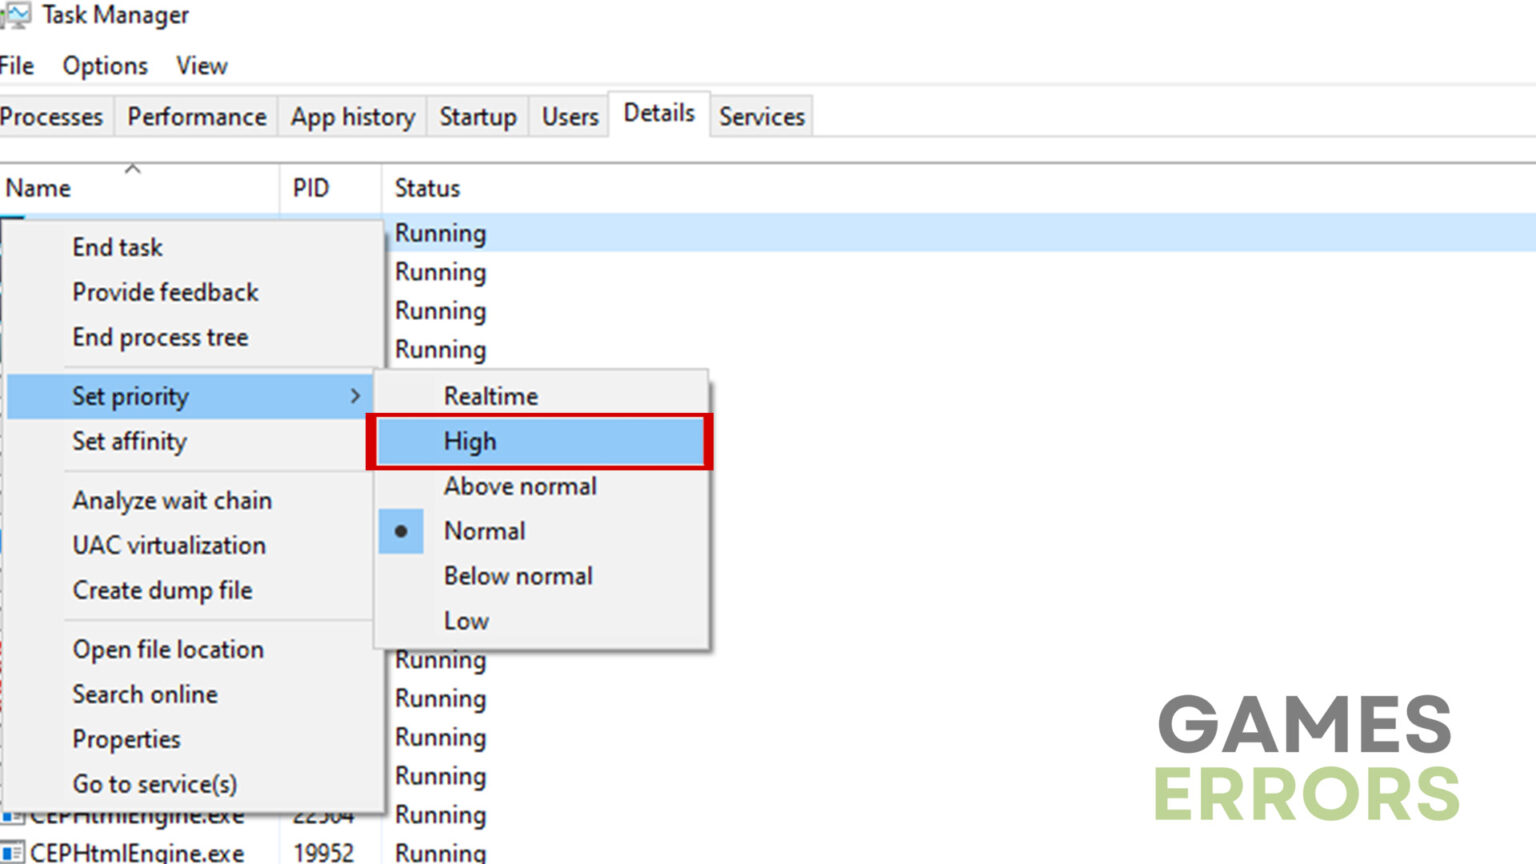Open the View menu

click(x=202, y=66)
